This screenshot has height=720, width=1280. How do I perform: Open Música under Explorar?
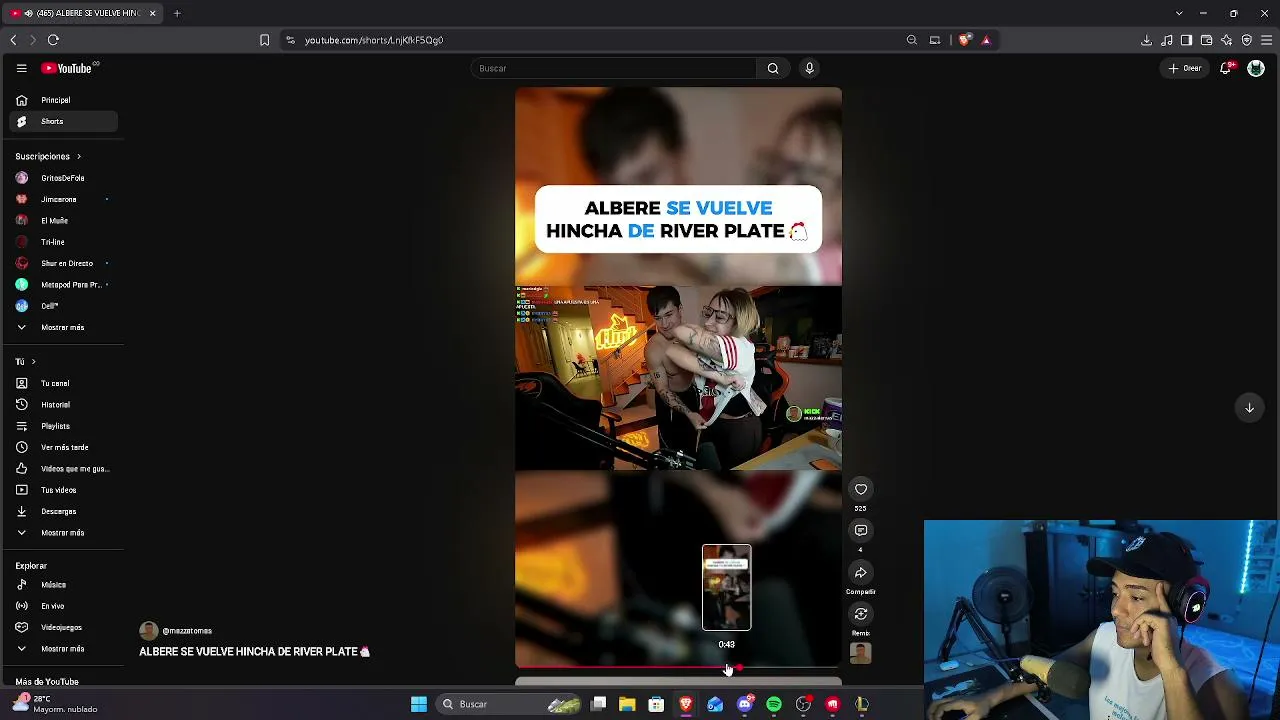tap(64, 585)
